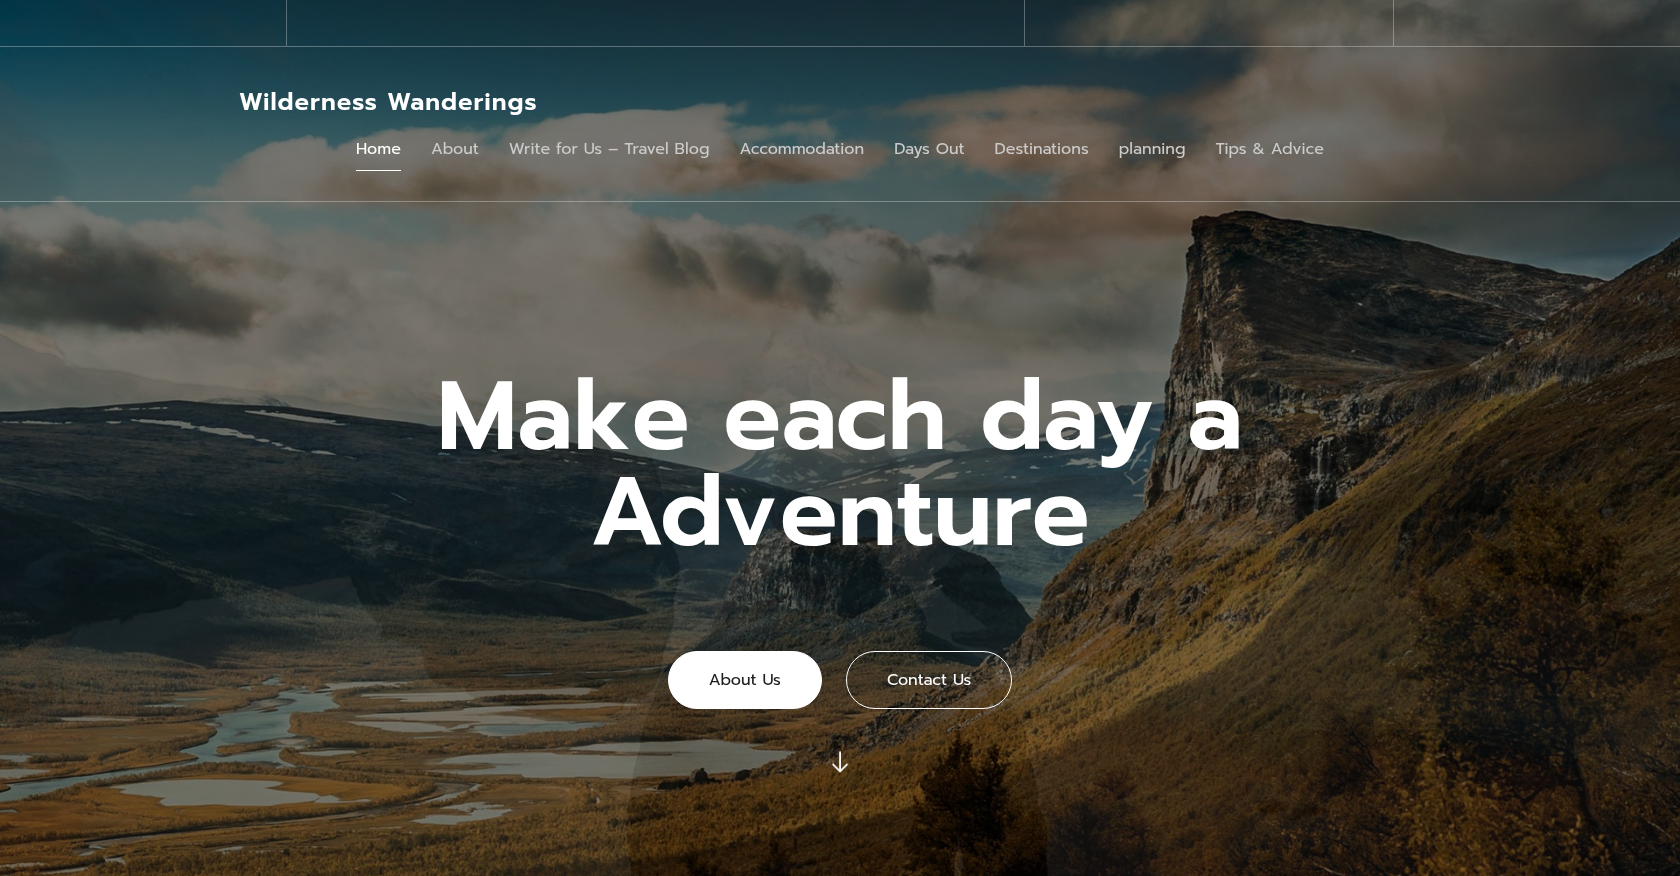The width and height of the screenshot is (1680, 876).
Task: Click the underline beneath the Home tab
Action: (378, 170)
